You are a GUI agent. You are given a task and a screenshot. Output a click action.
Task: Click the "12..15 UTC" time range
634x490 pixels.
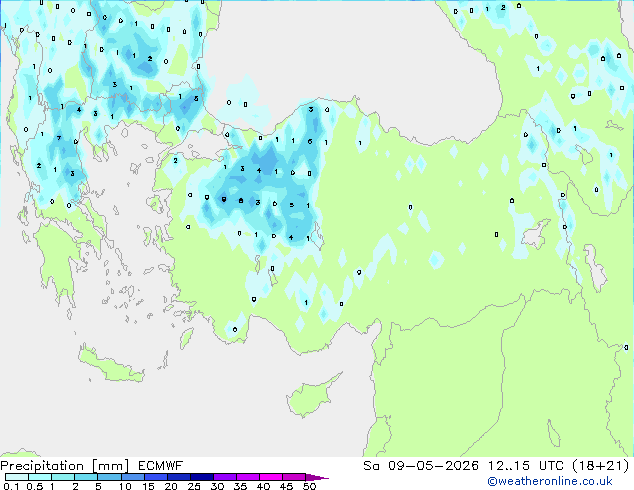tap(525, 466)
